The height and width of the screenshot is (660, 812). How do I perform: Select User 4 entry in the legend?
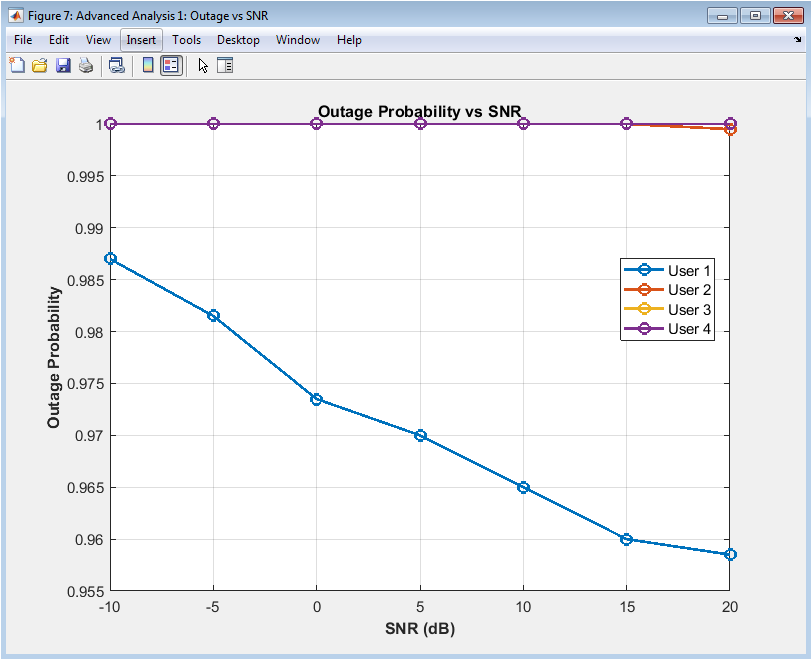(689, 330)
